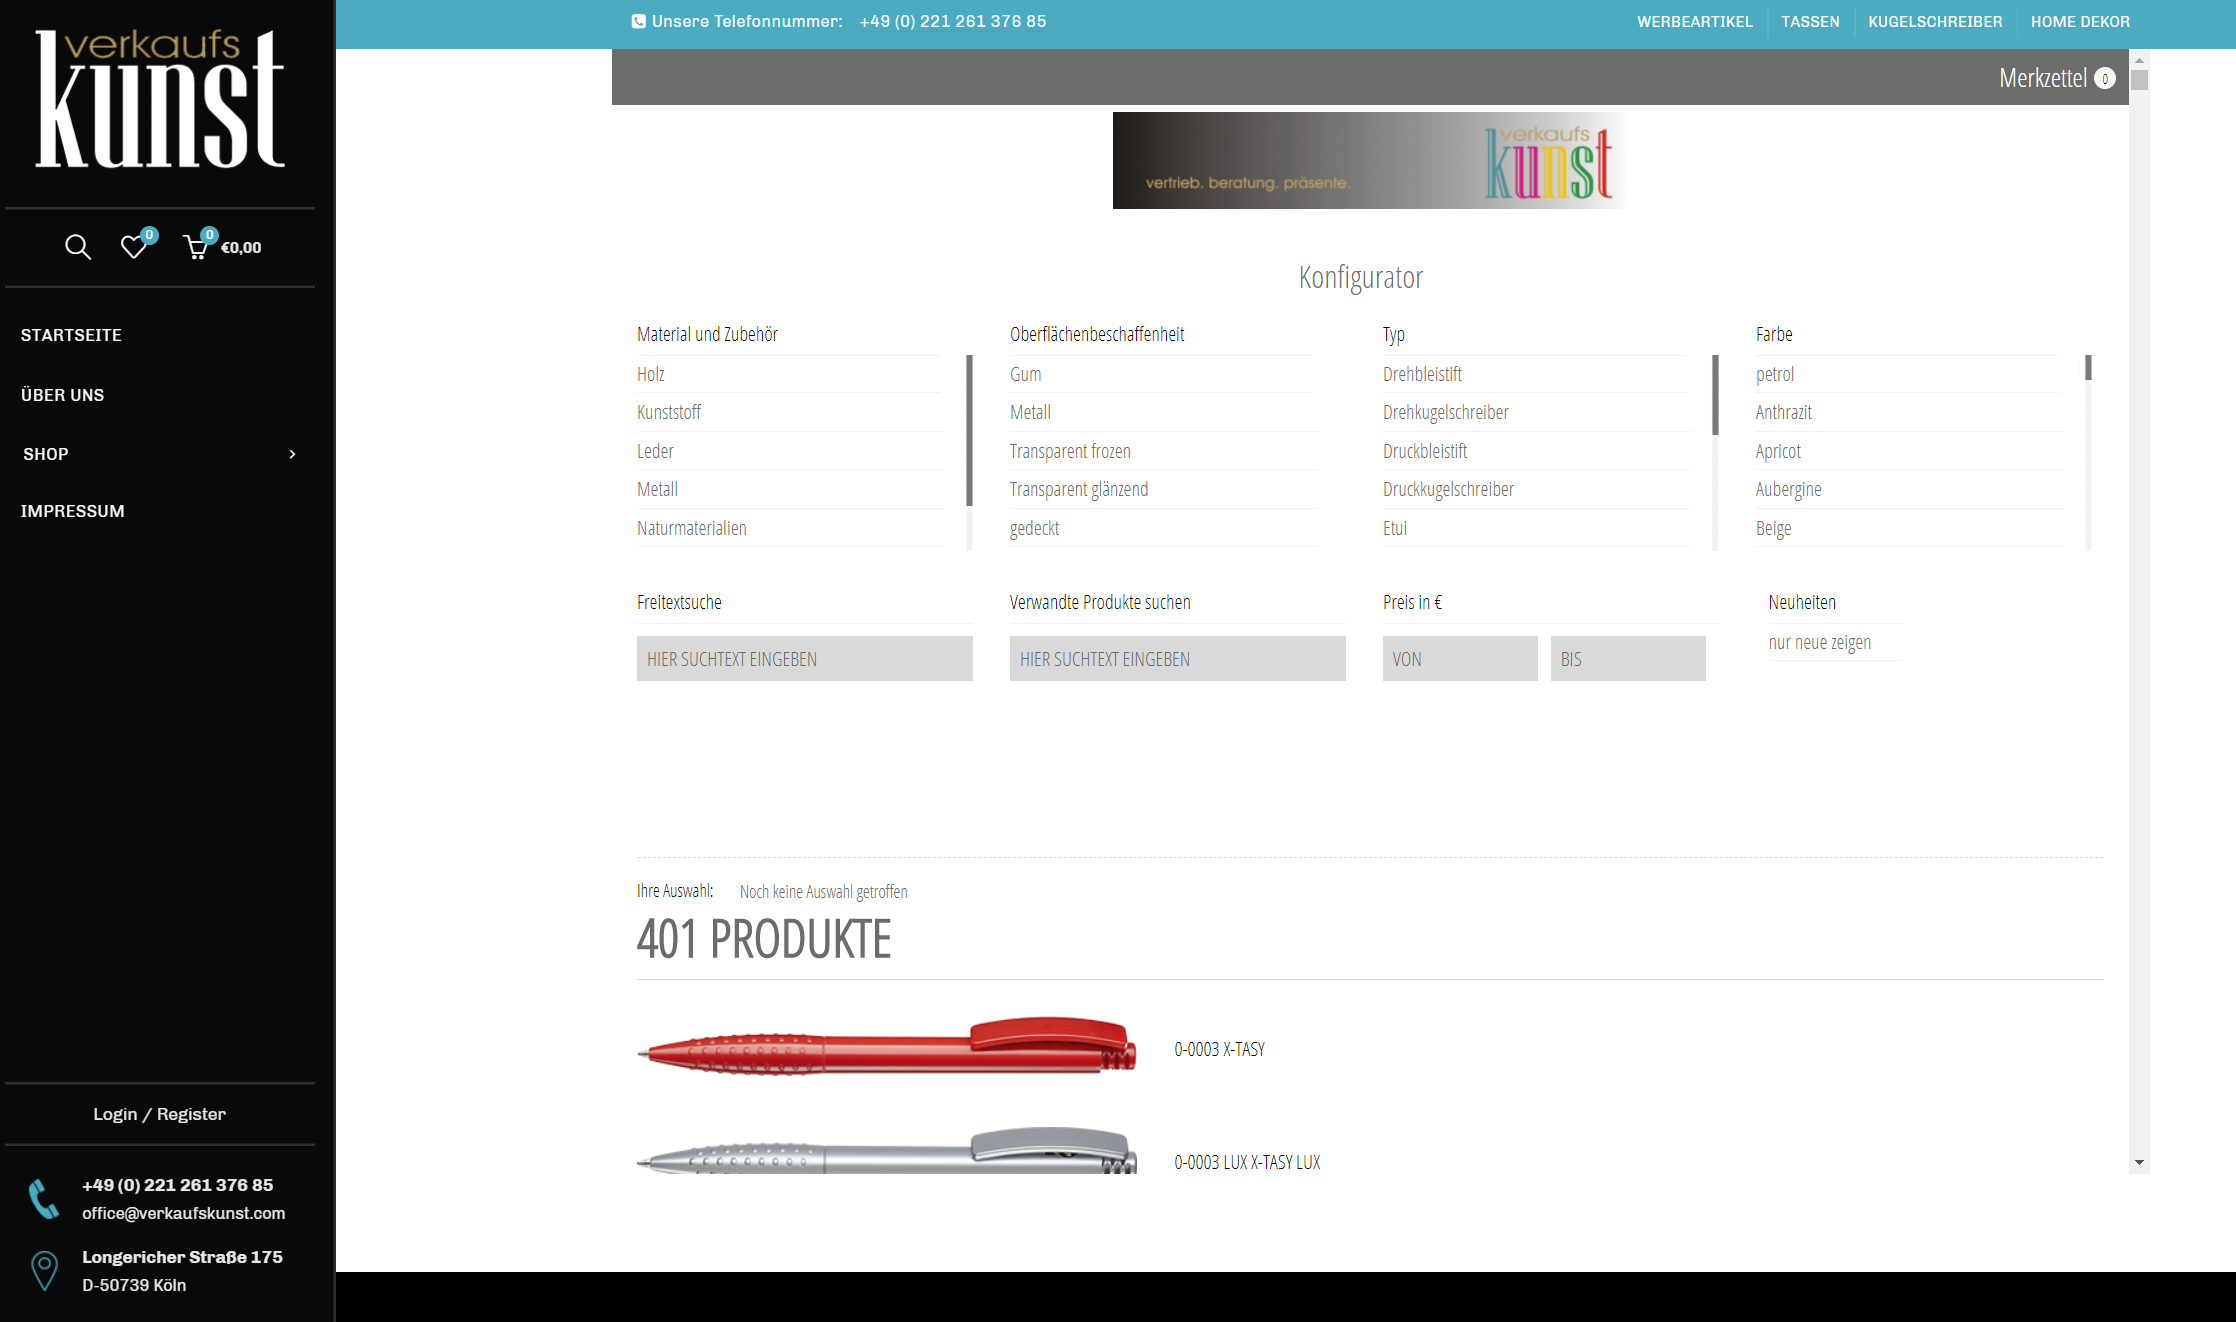2236x1322 pixels.
Task: Open the 0-0003 LUX X-TASY LUX product
Action: pos(1247,1162)
